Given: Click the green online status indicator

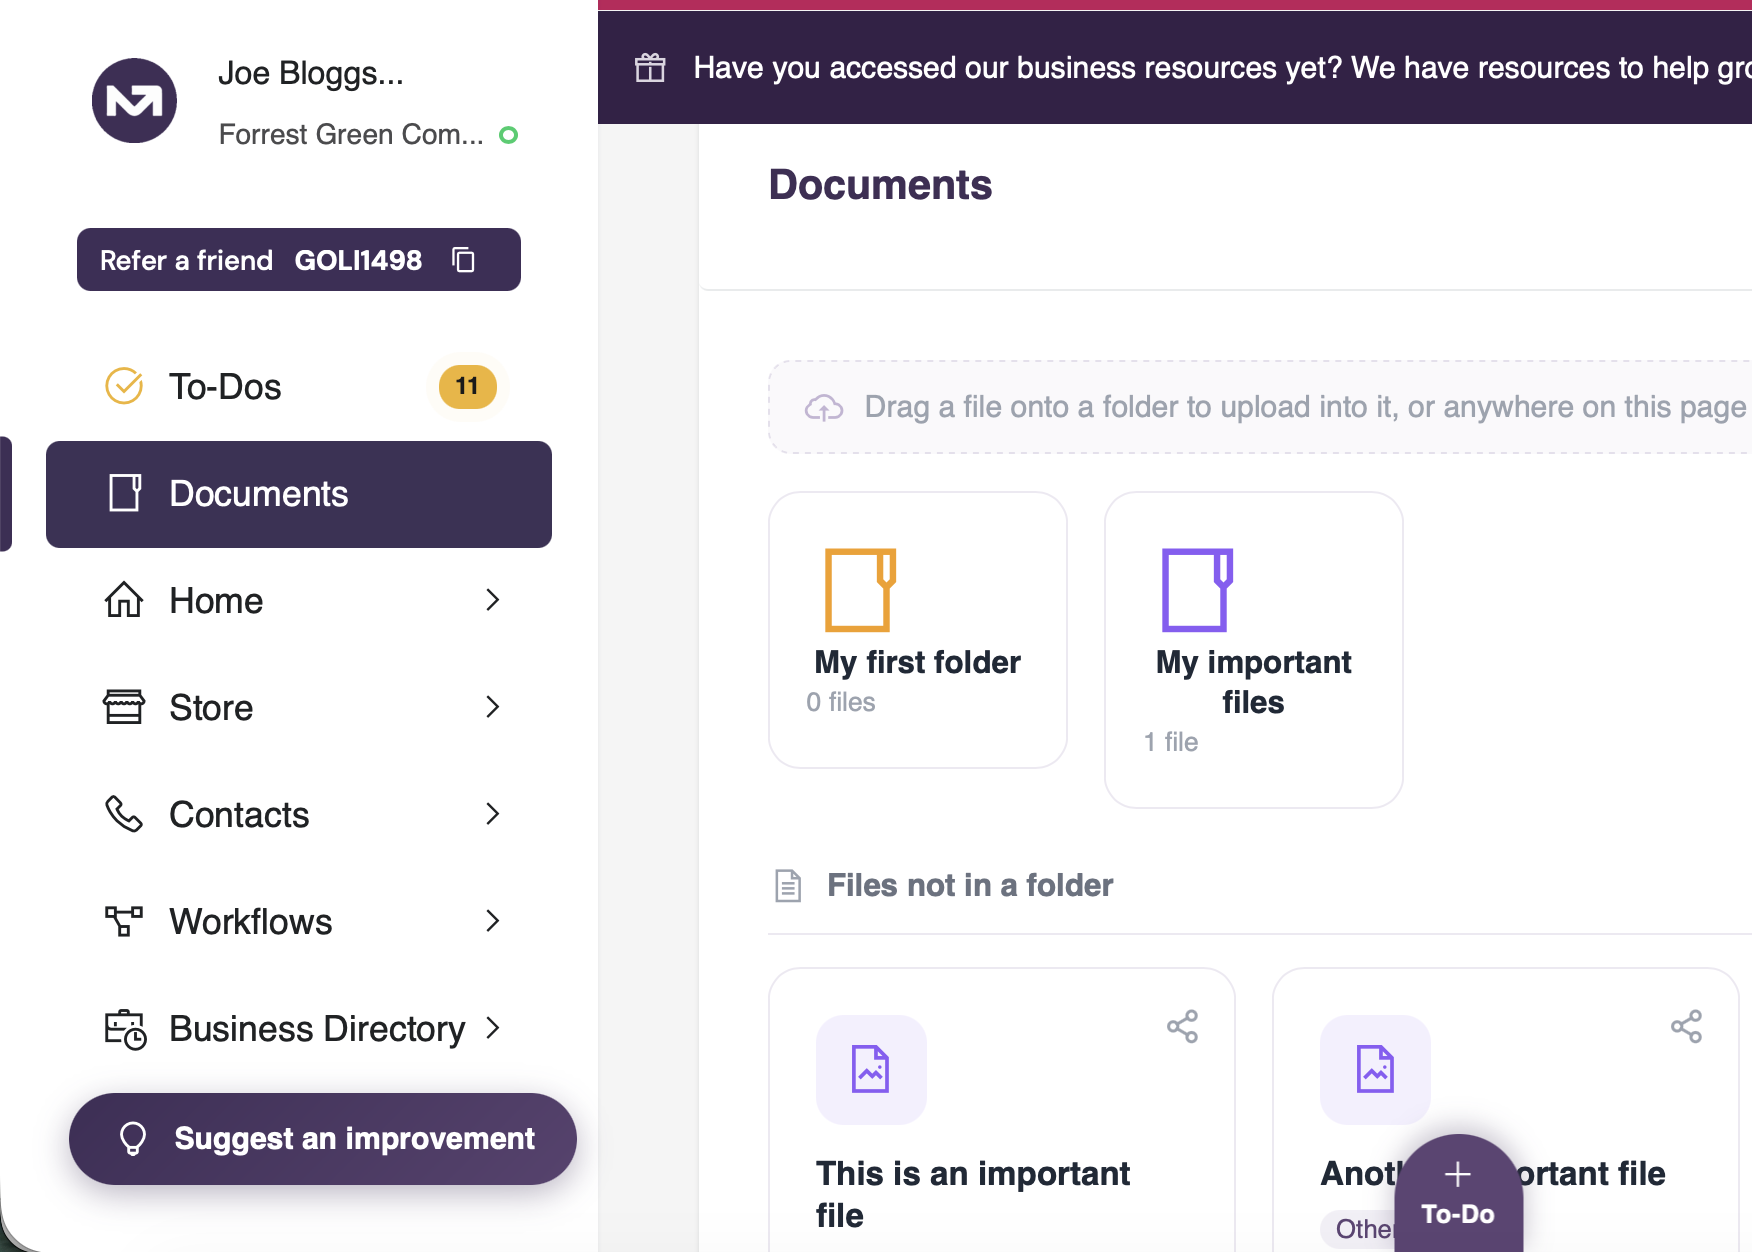Looking at the screenshot, I should (509, 135).
